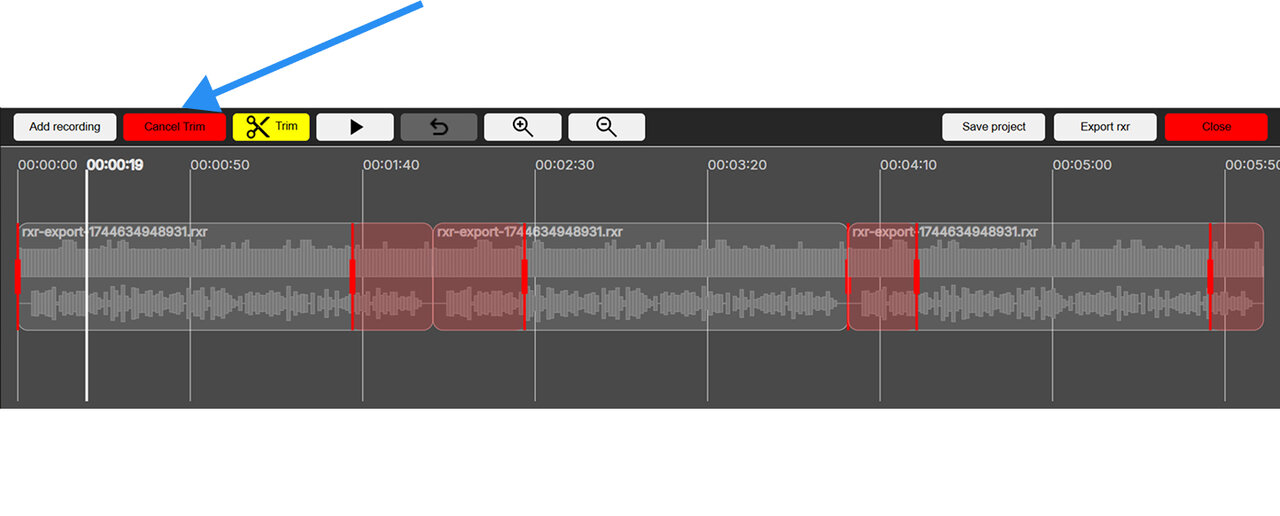The image size is (1280, 516).
Task: Click the left red trim handle of first clip
Action: coord(19,276)
